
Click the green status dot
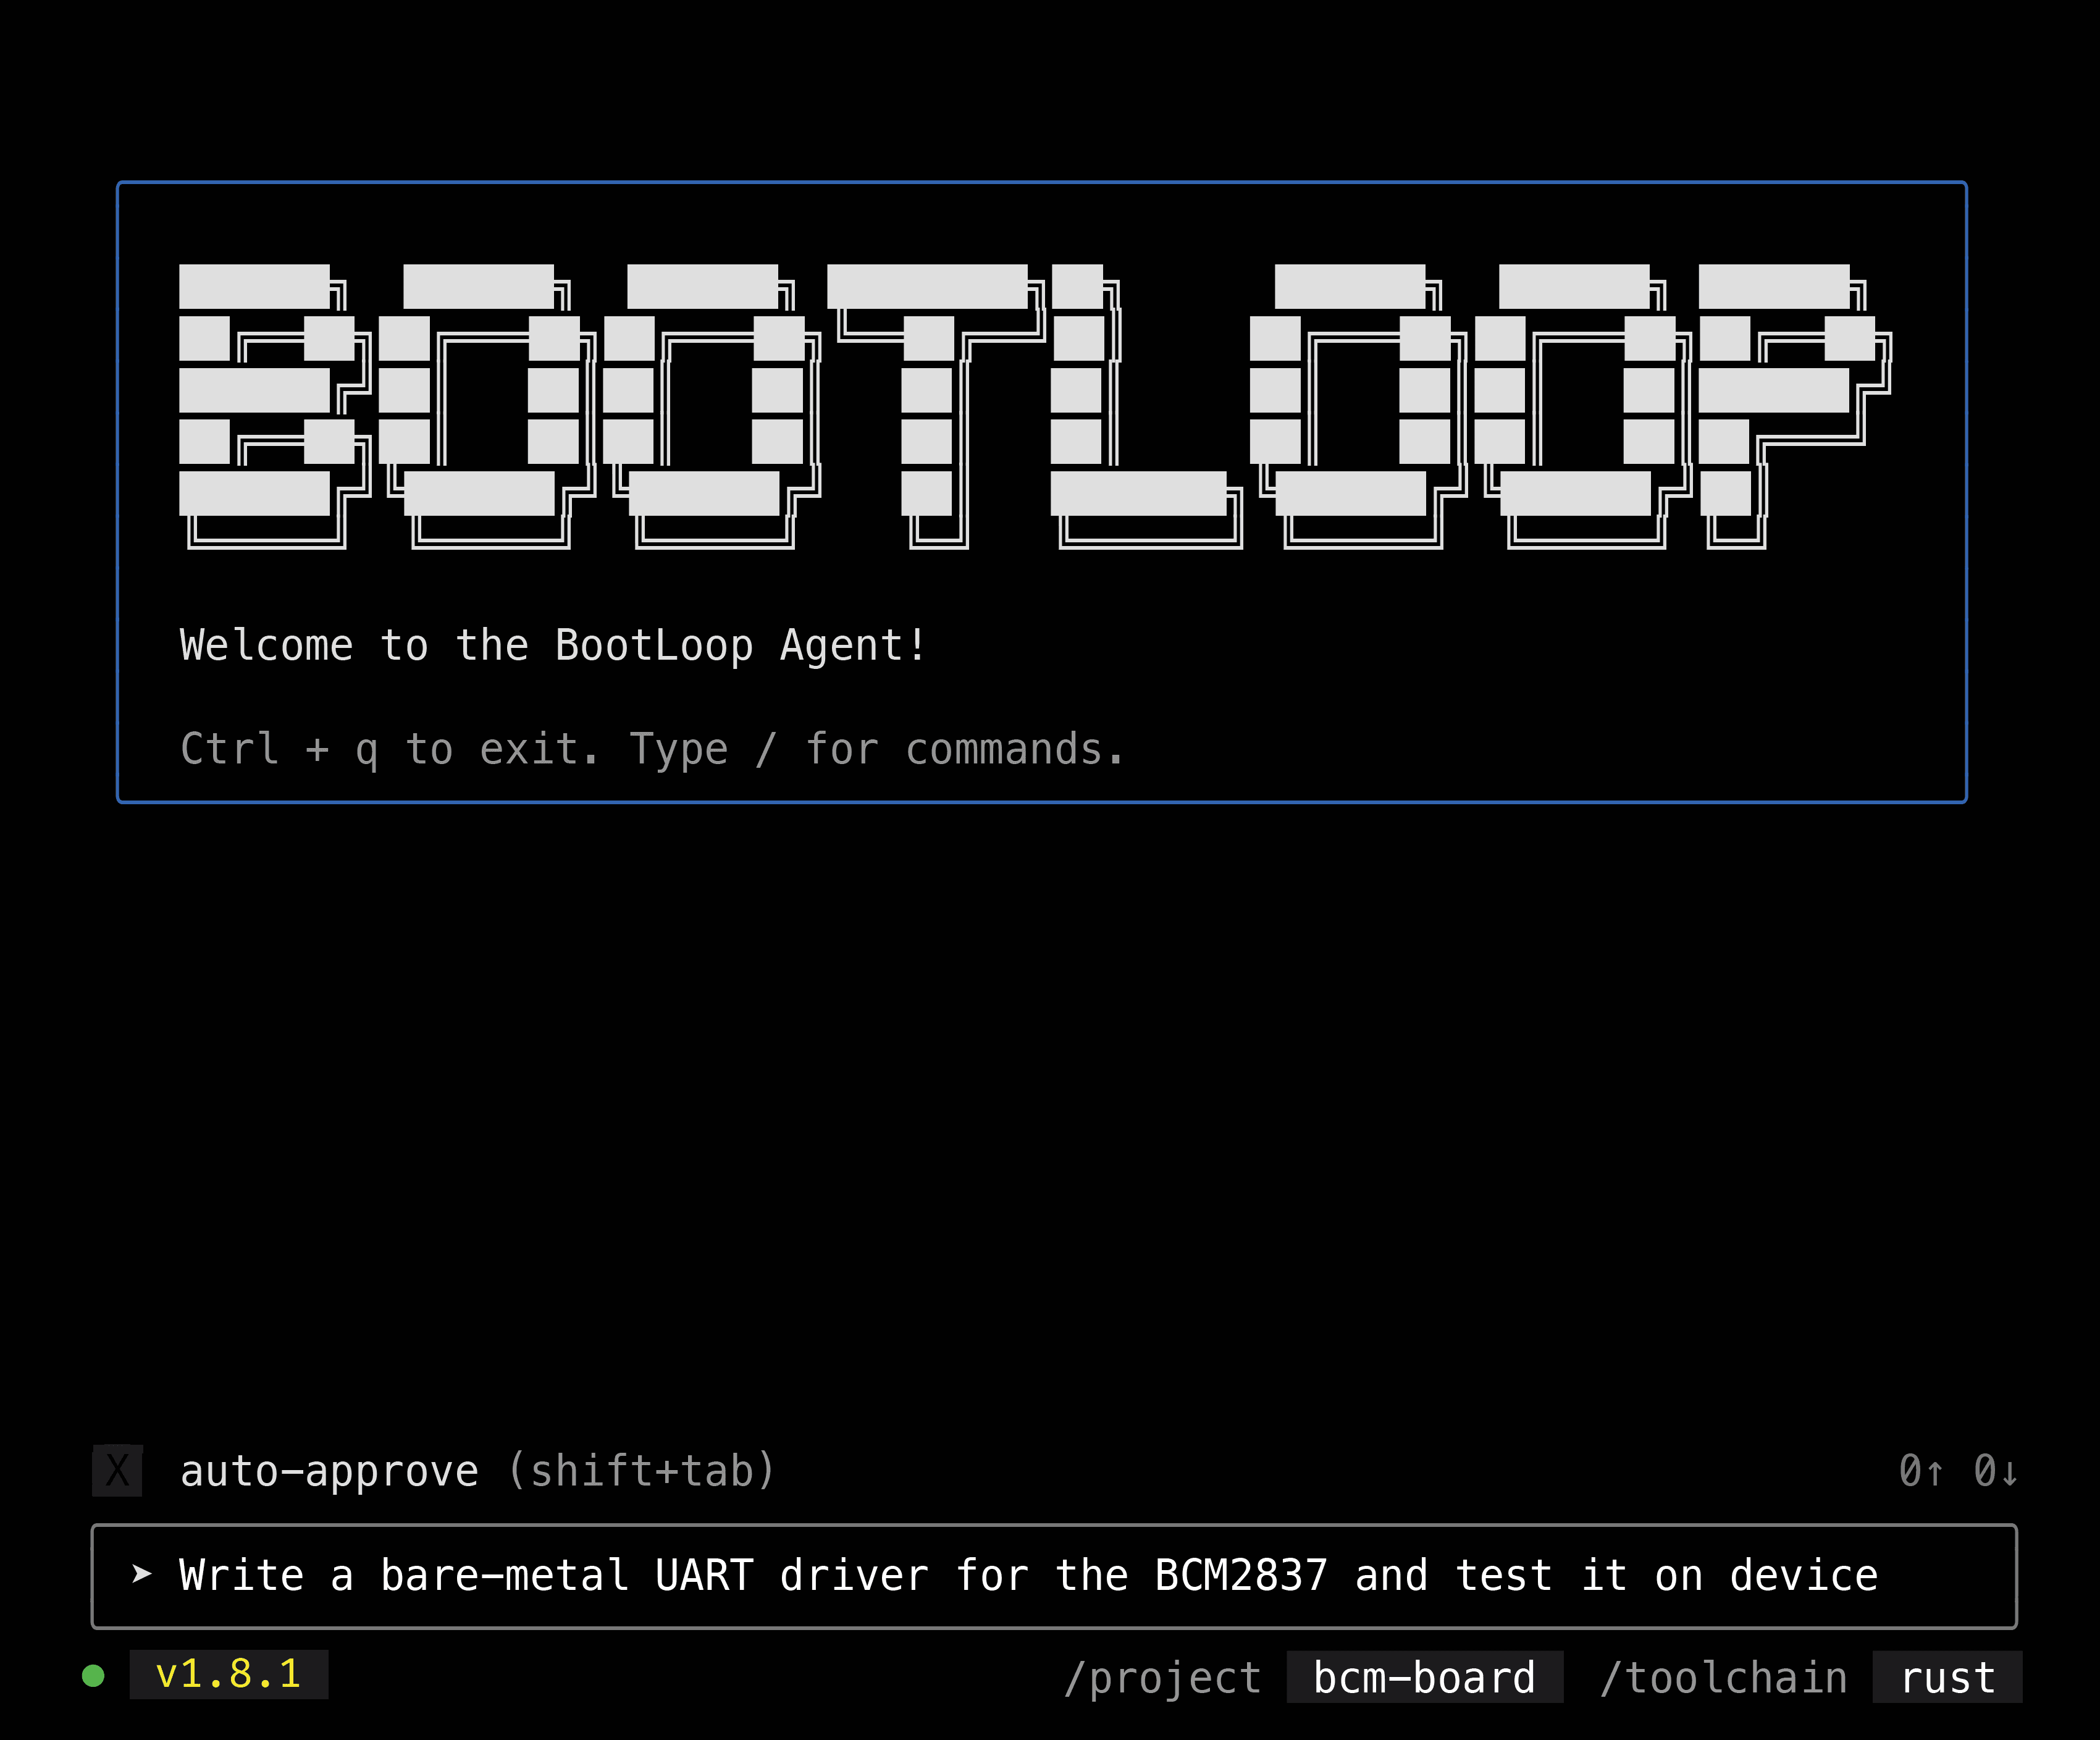point(93,1675)
